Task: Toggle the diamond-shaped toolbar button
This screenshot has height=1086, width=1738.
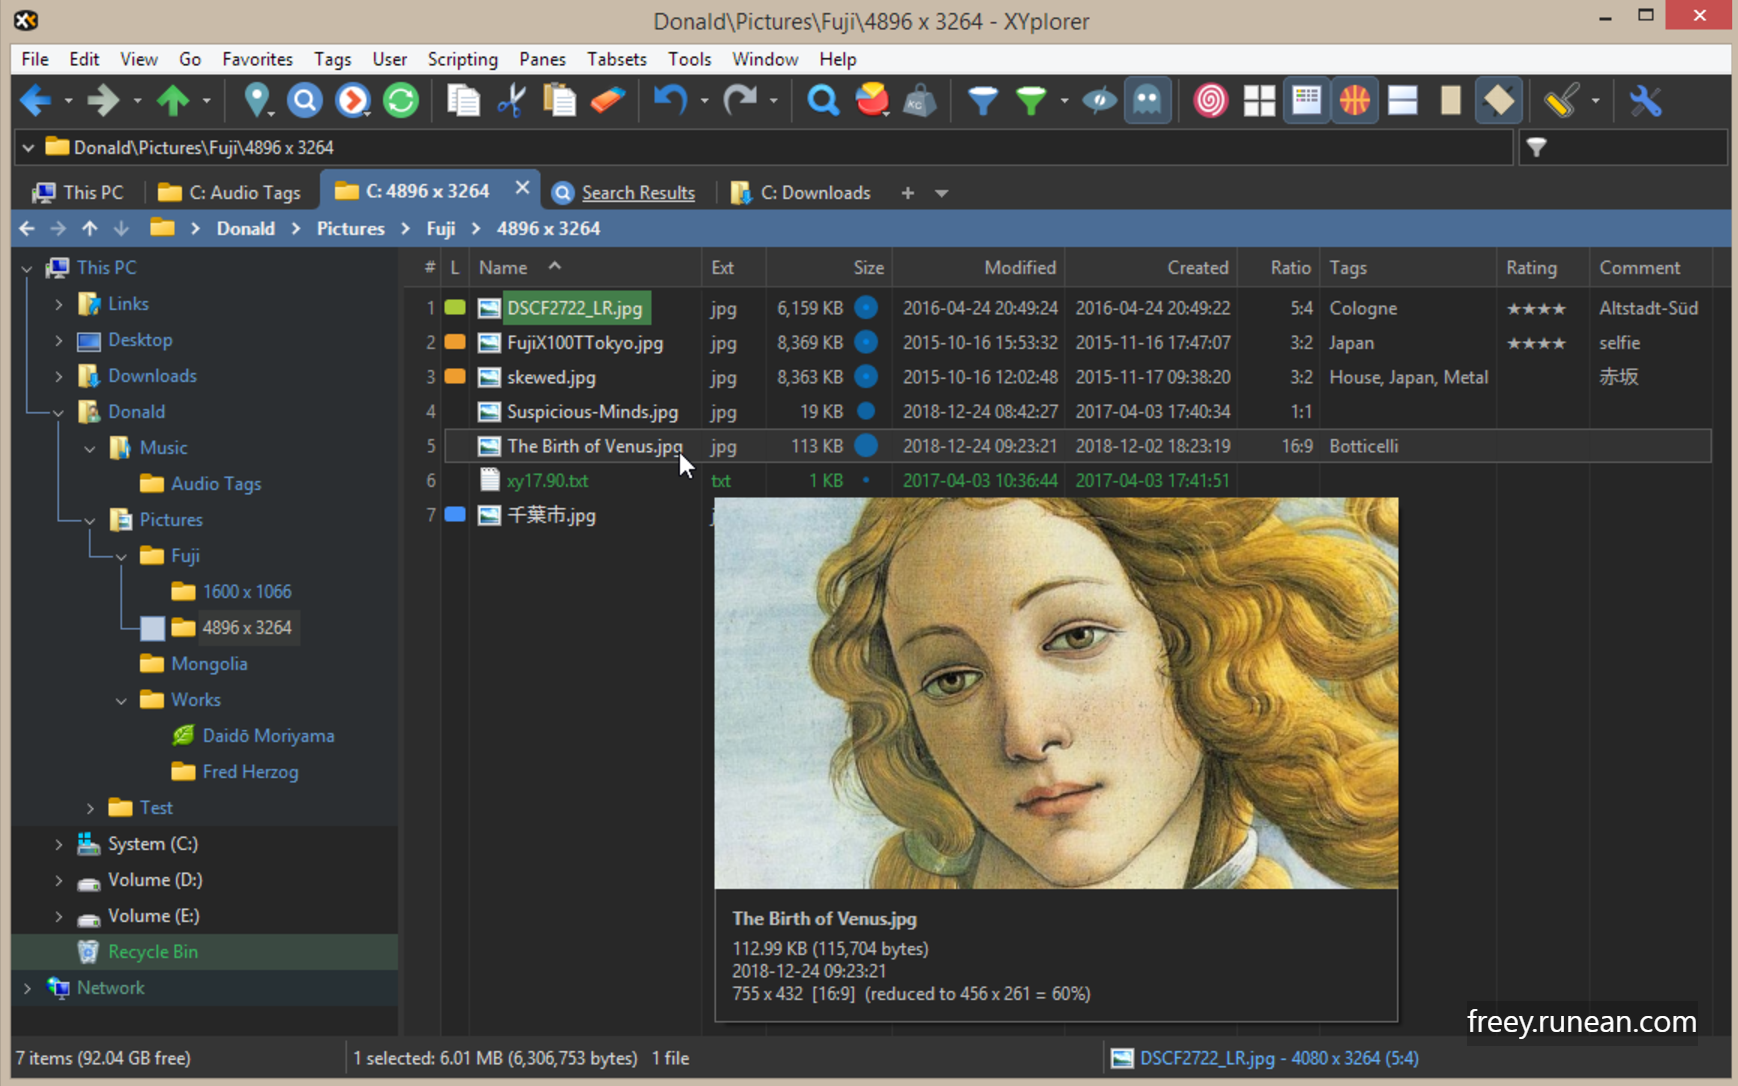Action: pyautogui.click(x=1498, y=100)
